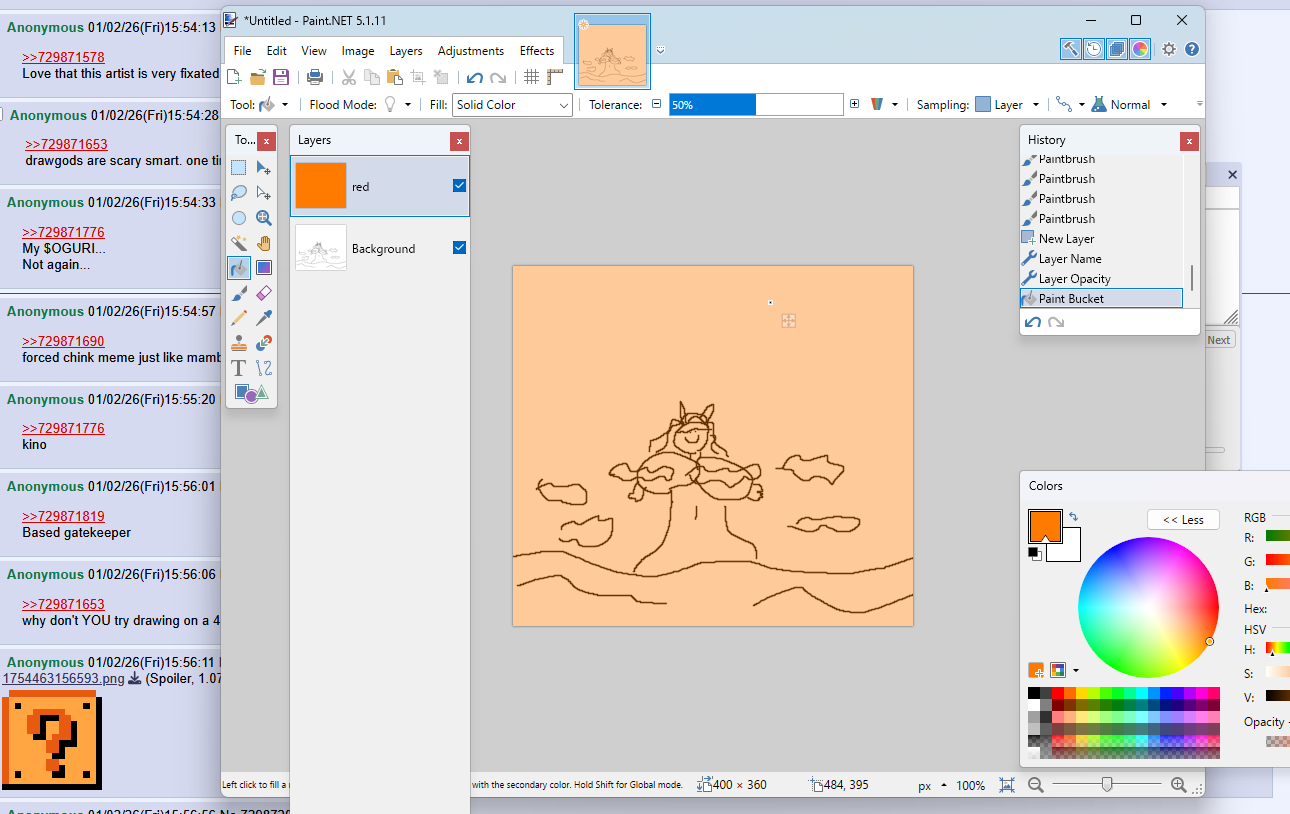This screenshot has width=1290, height=814.
Task: Choose the Pencil tool
Action: click(x=239, y=318)
